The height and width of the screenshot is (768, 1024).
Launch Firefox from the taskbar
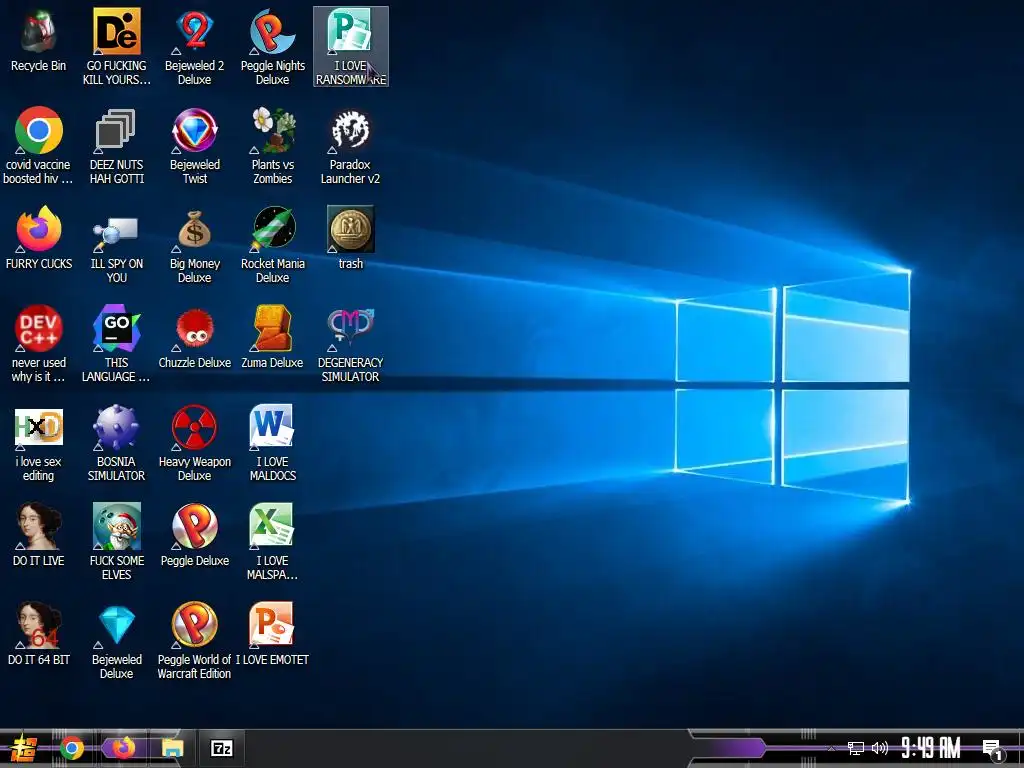coord(123,748)
